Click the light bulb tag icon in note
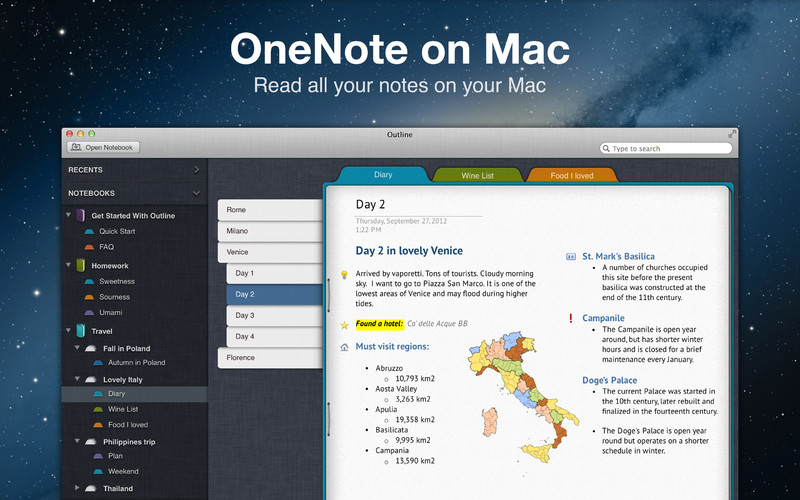800x500 pixels. [344, 274]
